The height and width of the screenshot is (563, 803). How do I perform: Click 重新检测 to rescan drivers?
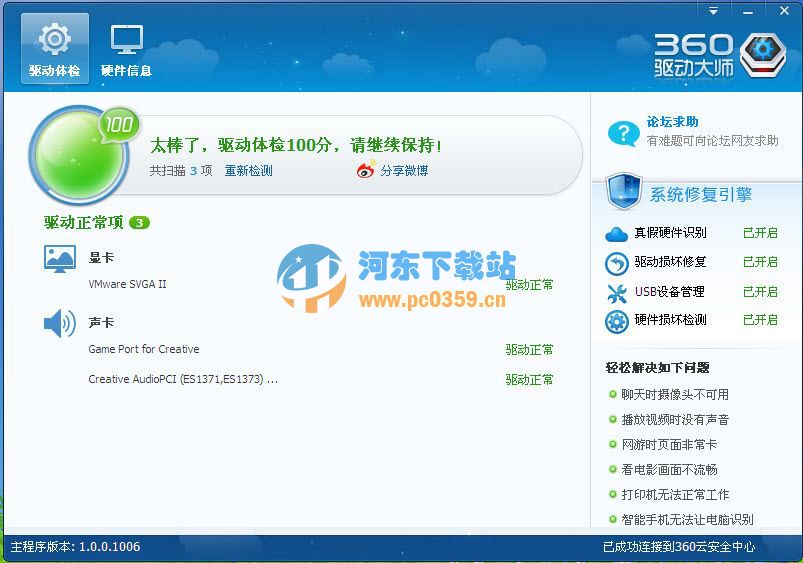pyautogui.click(x=248, y=171)
